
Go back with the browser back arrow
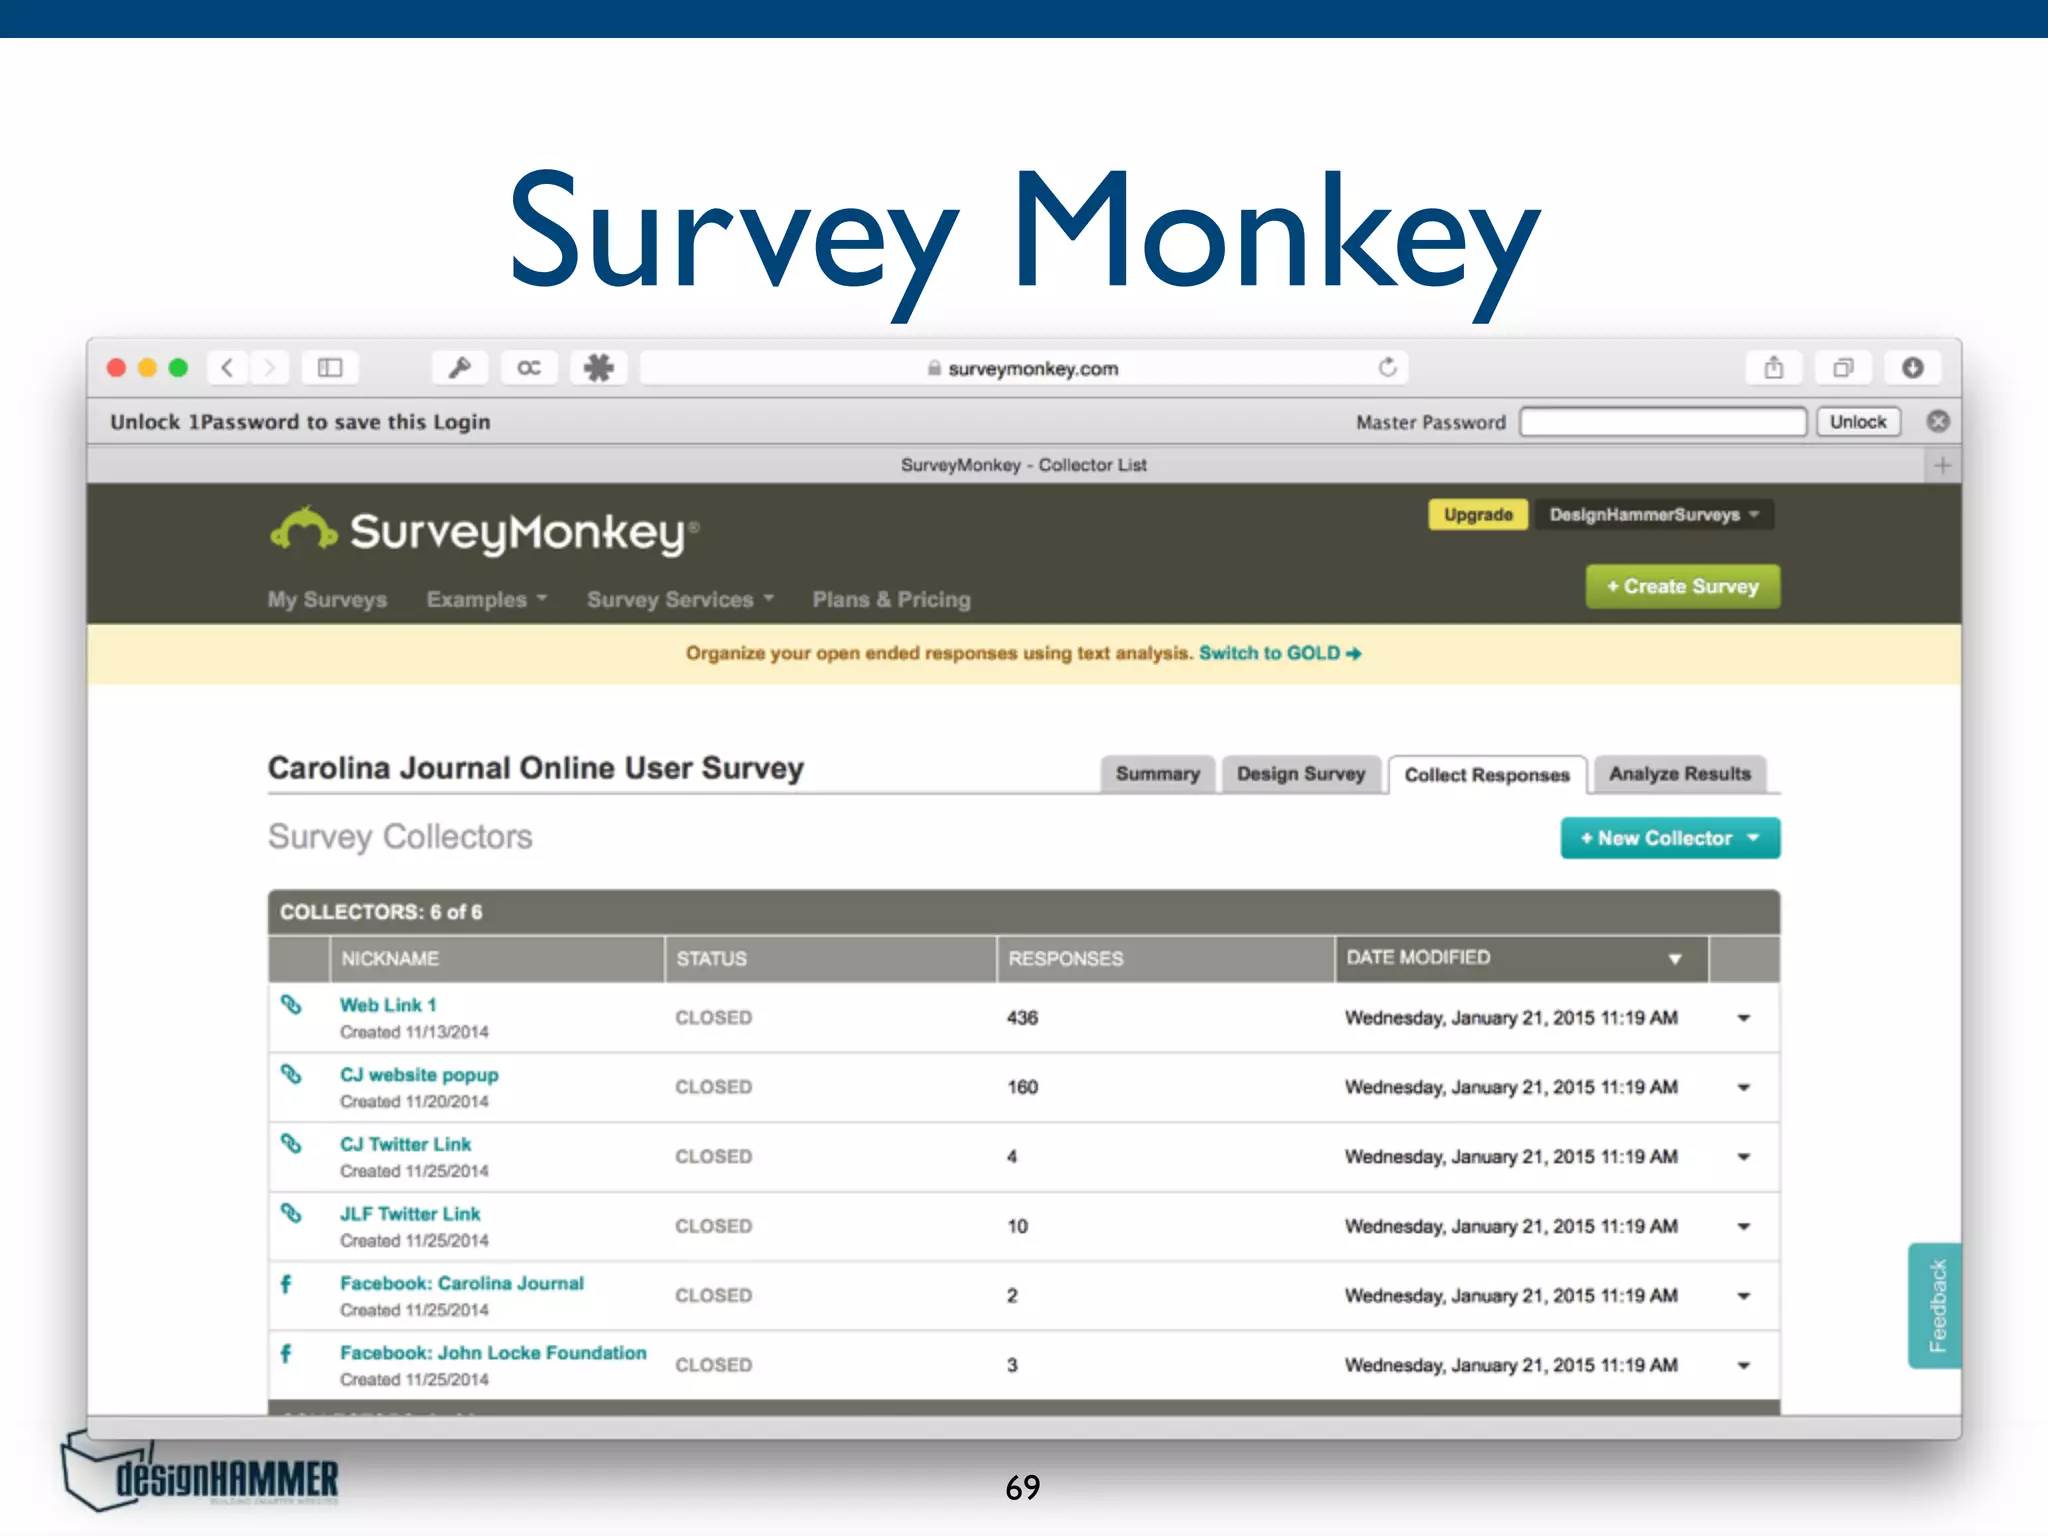(228, 368)
